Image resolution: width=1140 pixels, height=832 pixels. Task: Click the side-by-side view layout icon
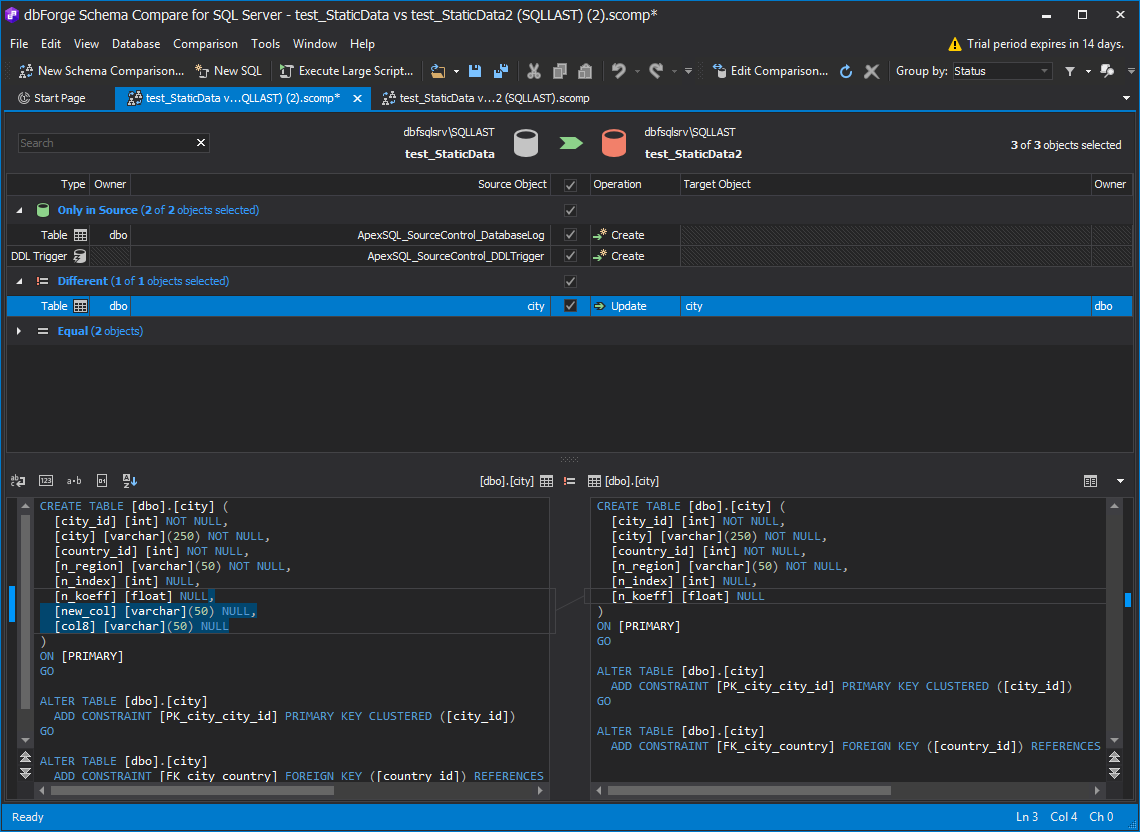point(1090,481)
